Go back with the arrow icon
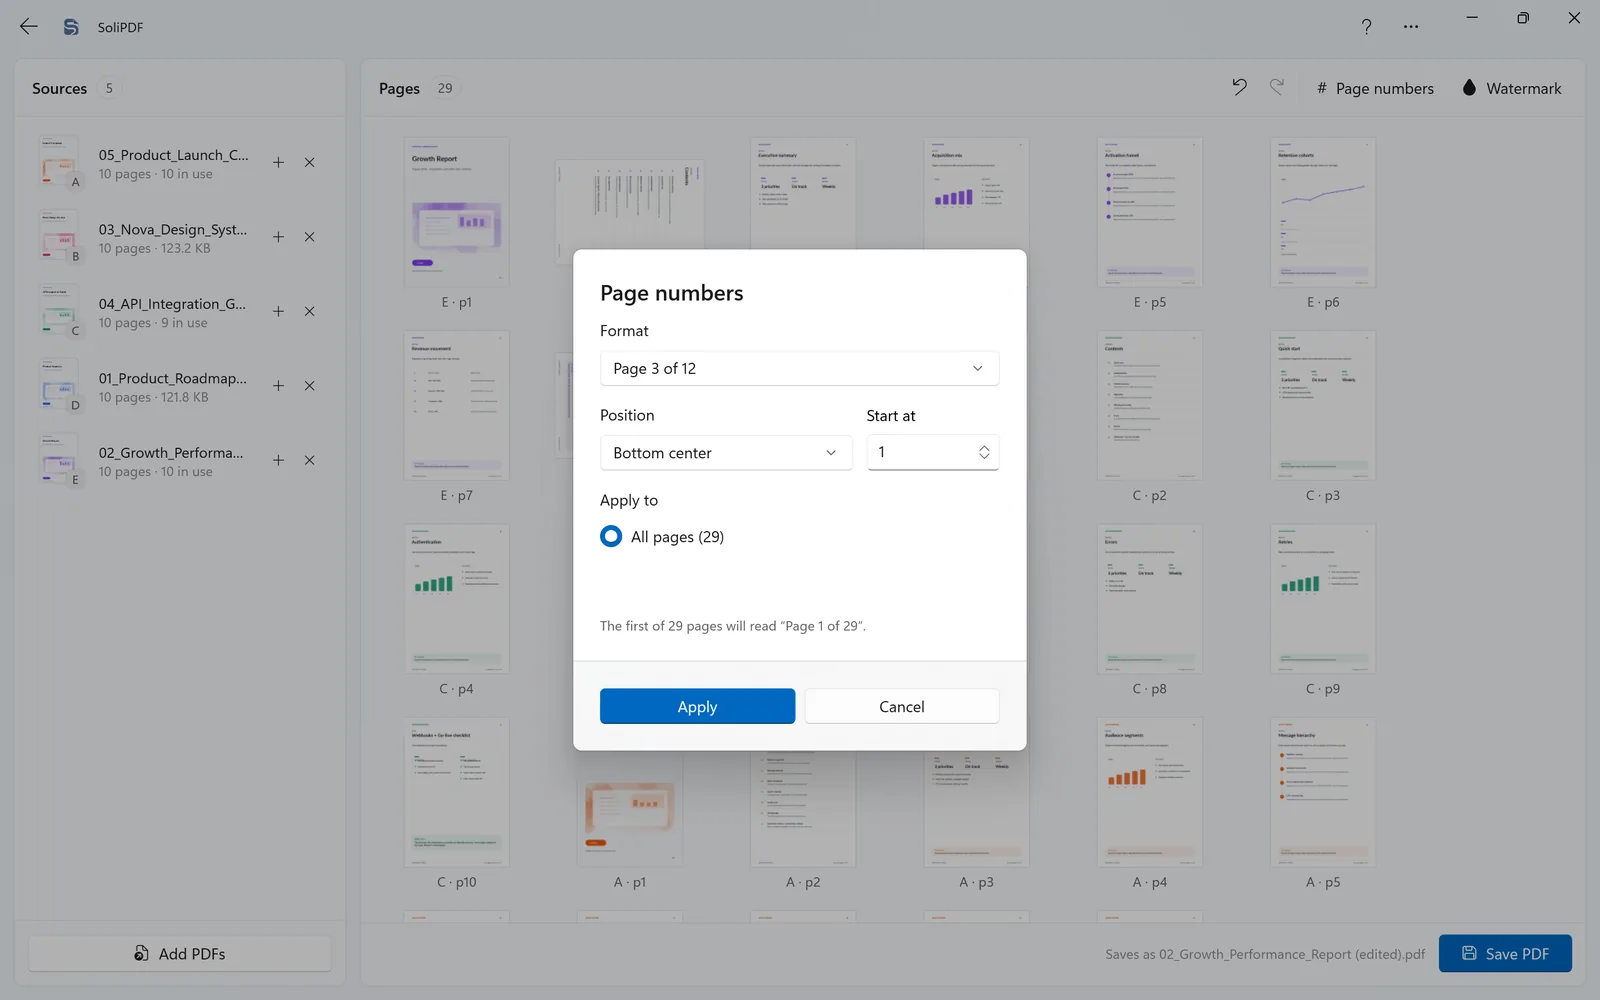The height and width of the screenshot is (1000, 1600). click(29, 27)
